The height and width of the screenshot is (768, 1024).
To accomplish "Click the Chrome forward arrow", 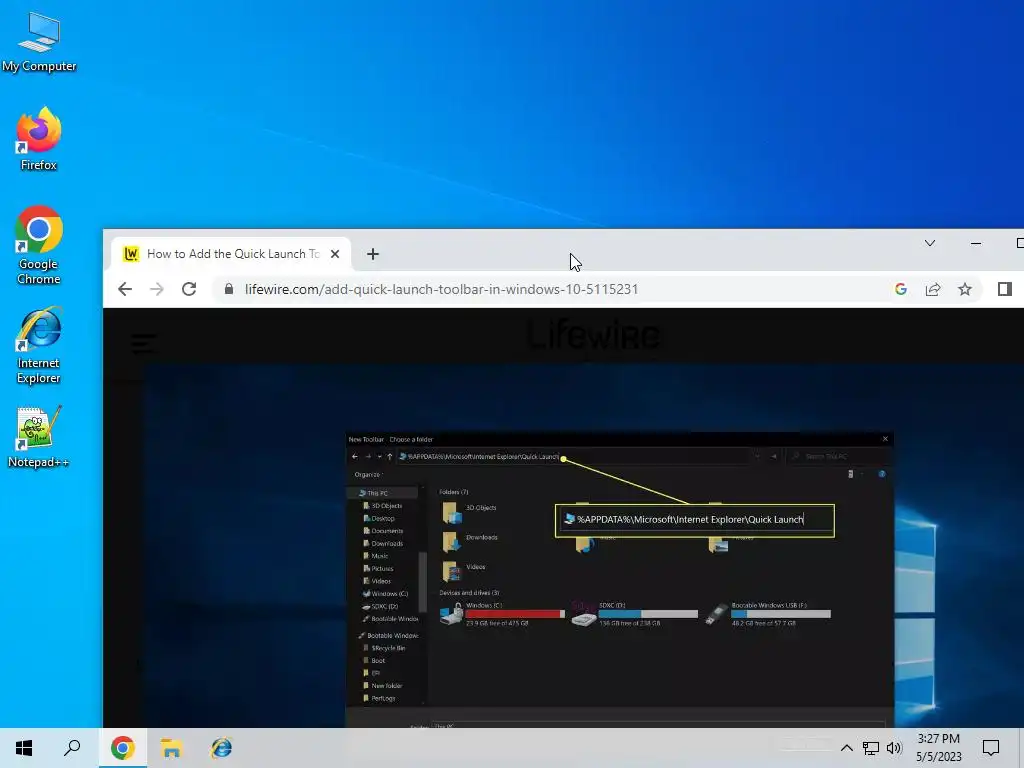I will tap(157, 289).
